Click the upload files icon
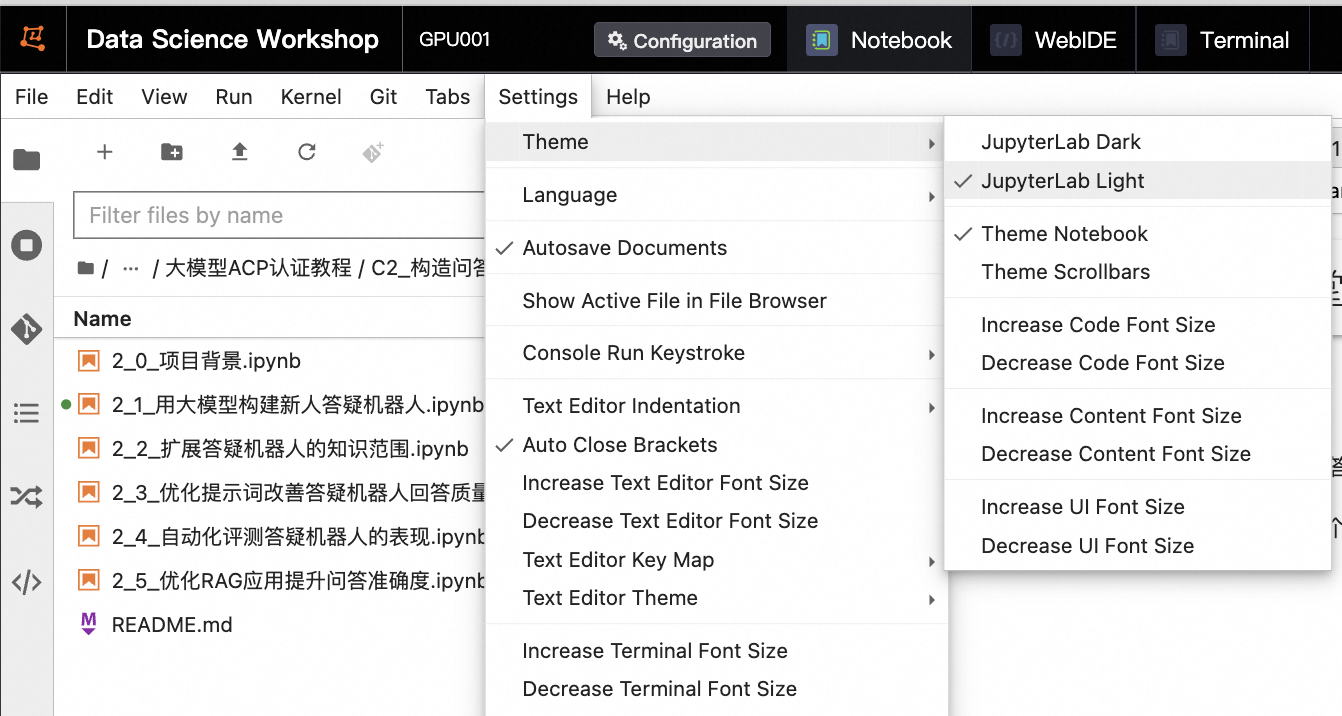This screenshot has width=1342, height=716. pyautogui.click(x=239, y=152)
